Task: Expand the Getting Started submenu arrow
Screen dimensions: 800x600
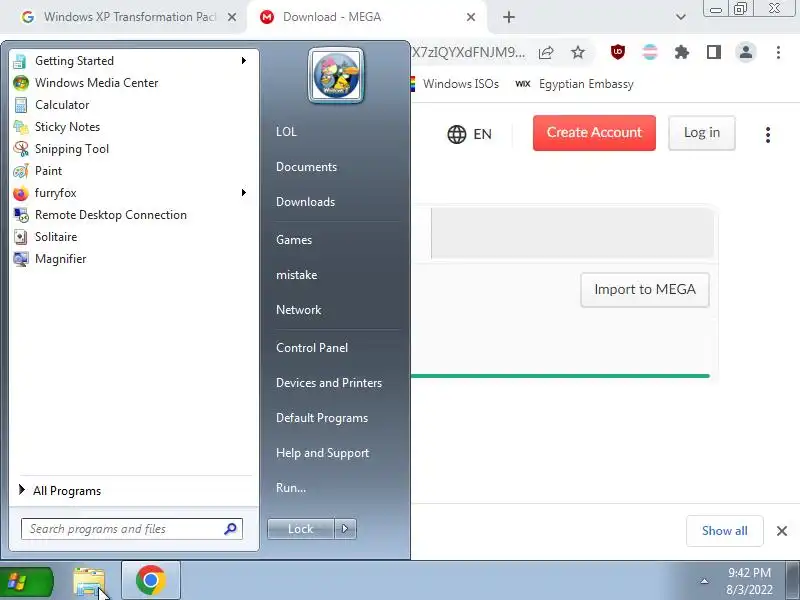Action: coord(244,61)
